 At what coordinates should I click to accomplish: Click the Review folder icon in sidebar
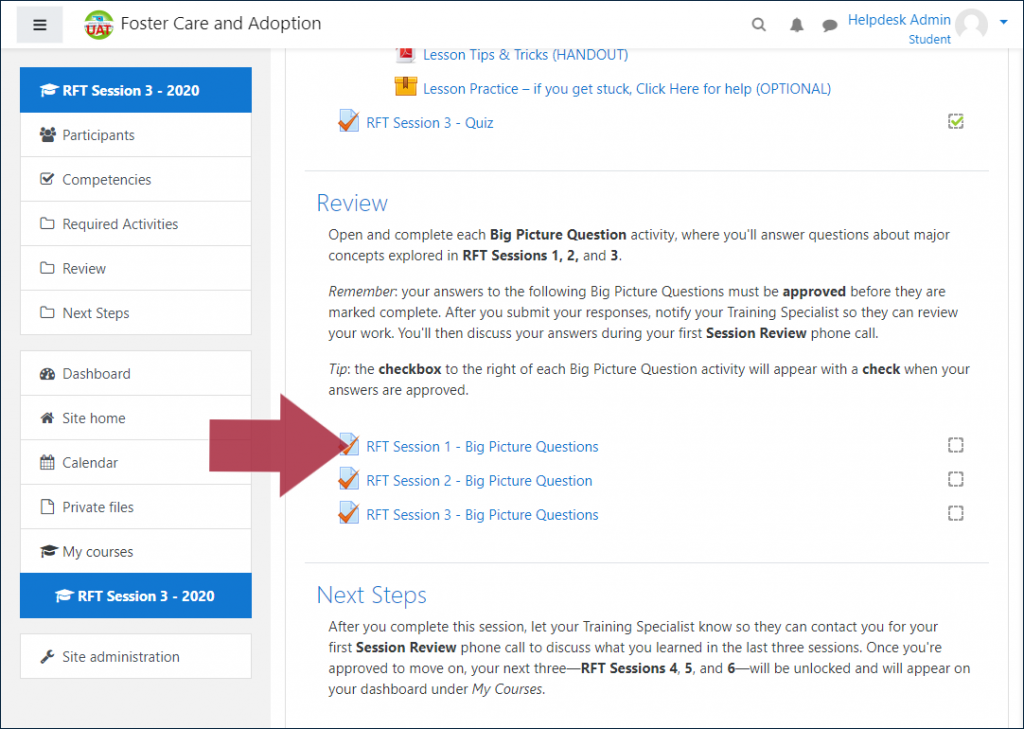[x=47, y=268]
